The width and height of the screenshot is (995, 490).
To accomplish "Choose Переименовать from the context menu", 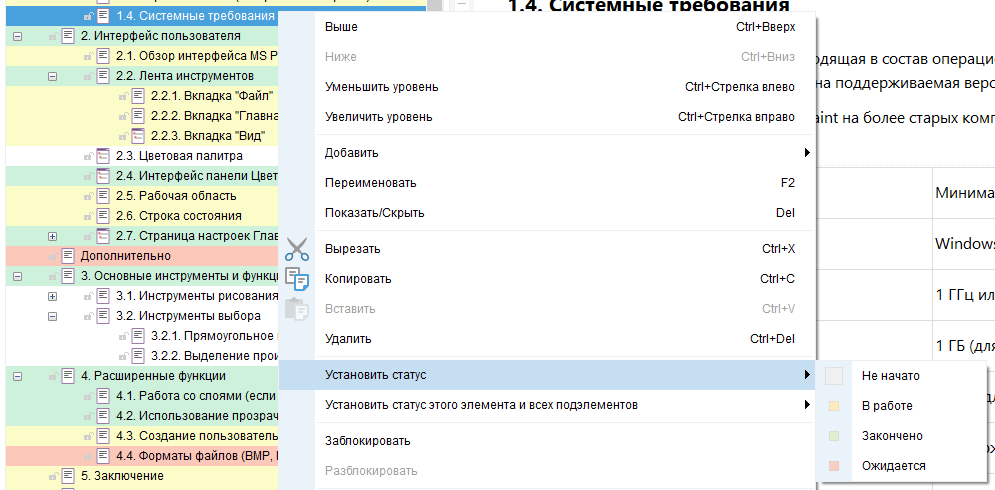I will [x=371, y=183].
